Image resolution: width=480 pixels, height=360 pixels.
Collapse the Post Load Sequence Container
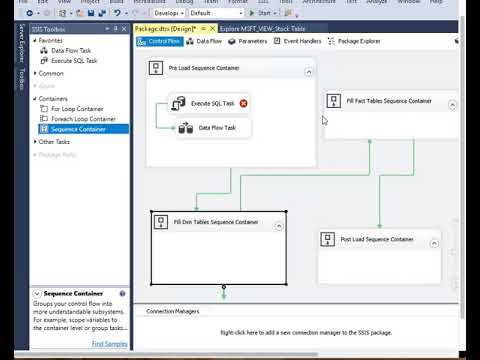[x=434, y=243]
